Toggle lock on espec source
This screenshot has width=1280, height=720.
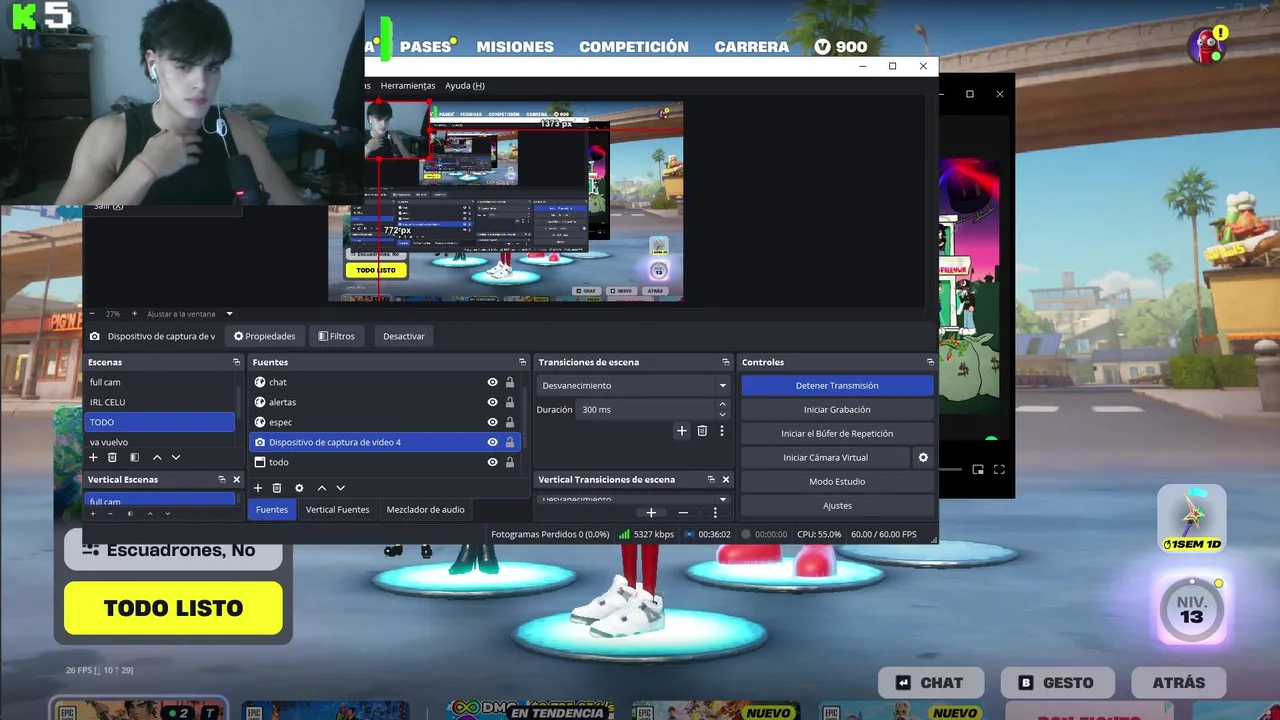510,422
